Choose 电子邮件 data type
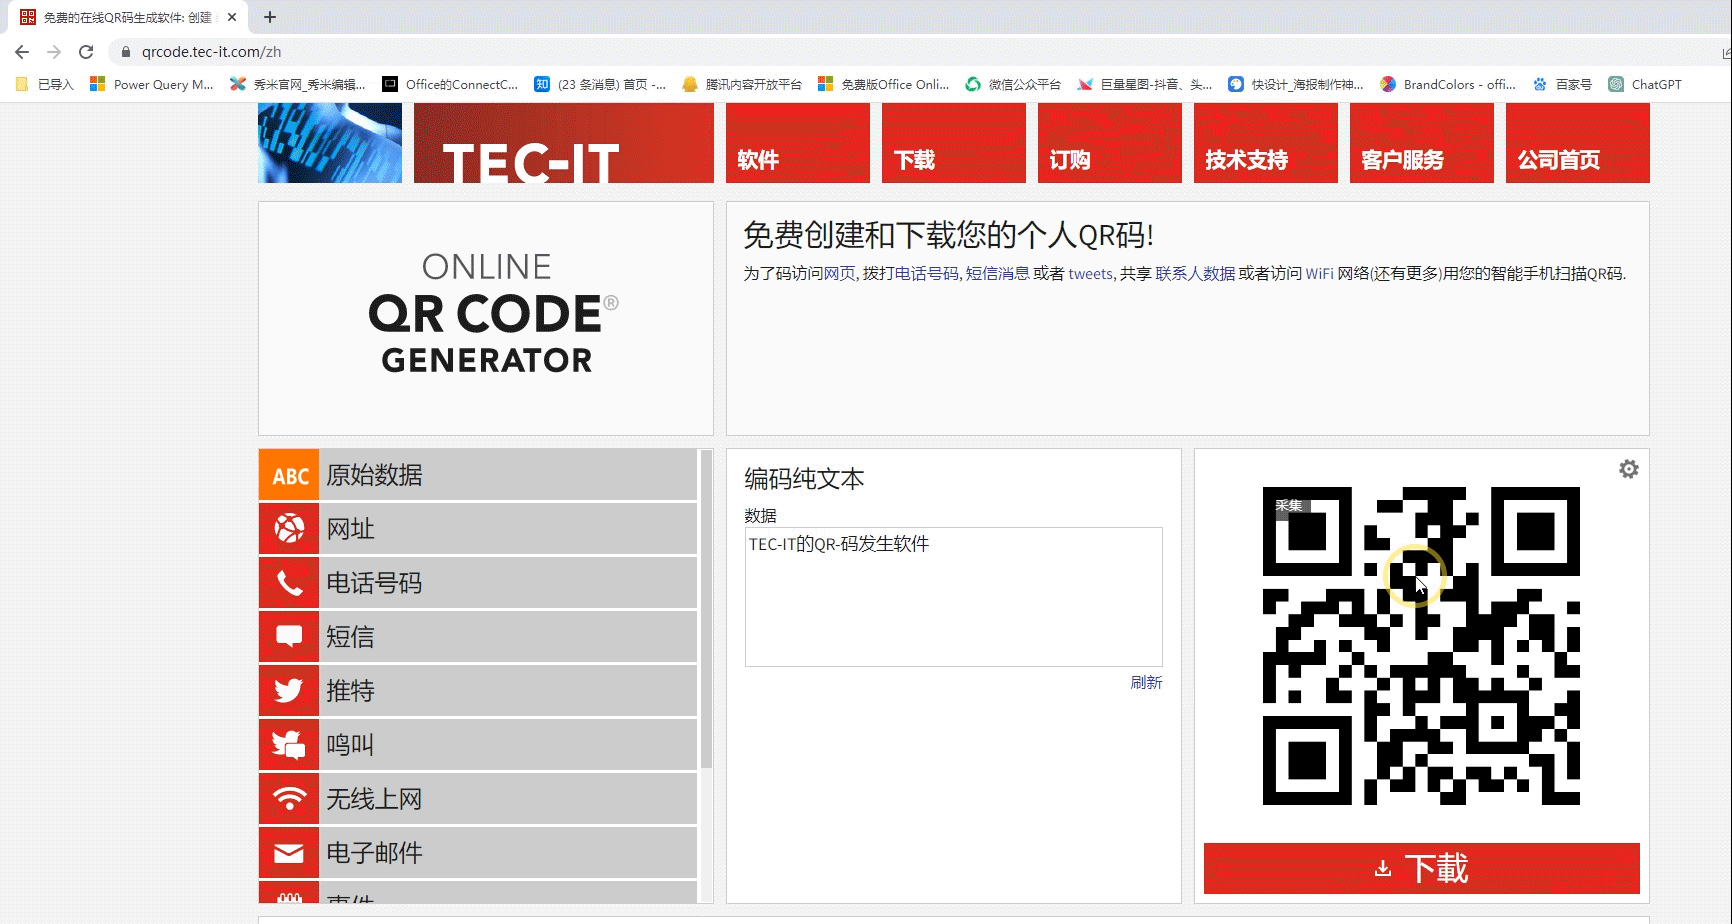Screen dimensions: 1732x924 478,853
